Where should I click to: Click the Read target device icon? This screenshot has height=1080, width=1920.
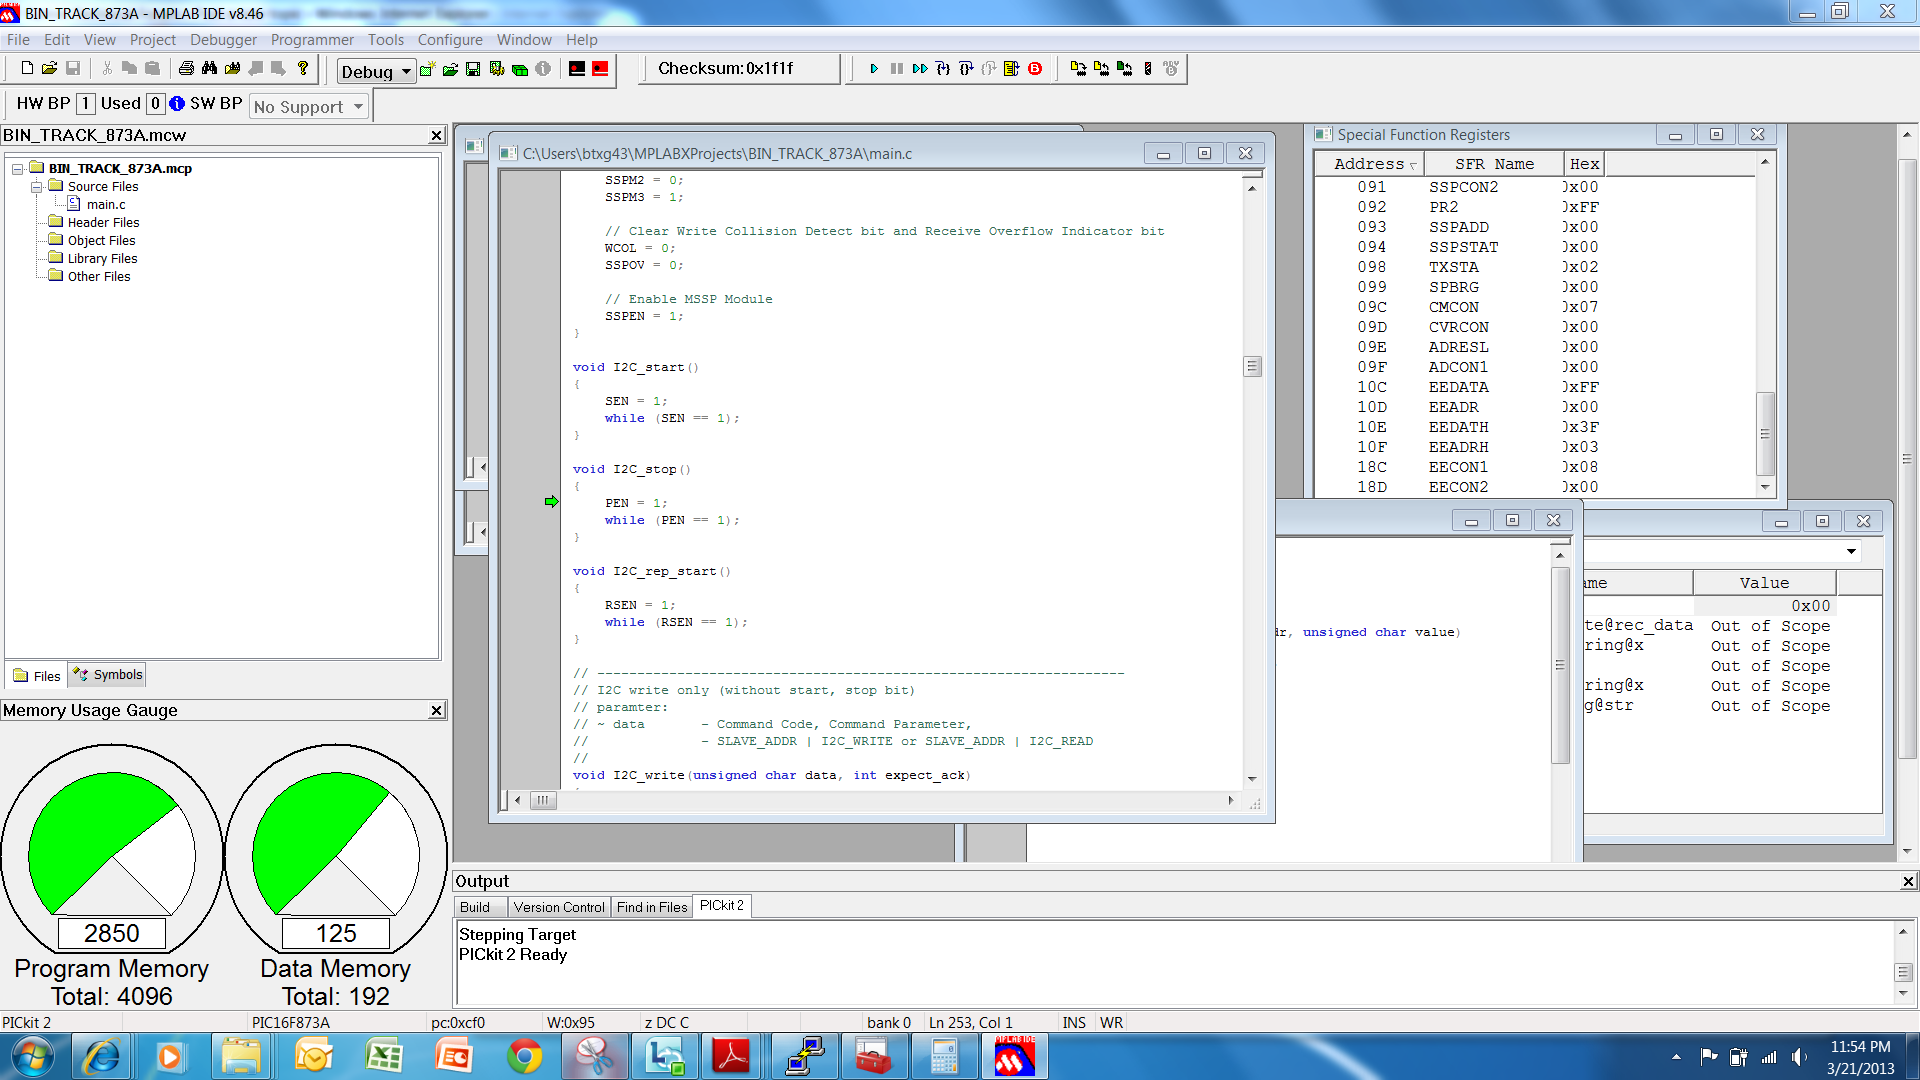click(1101, 69)
